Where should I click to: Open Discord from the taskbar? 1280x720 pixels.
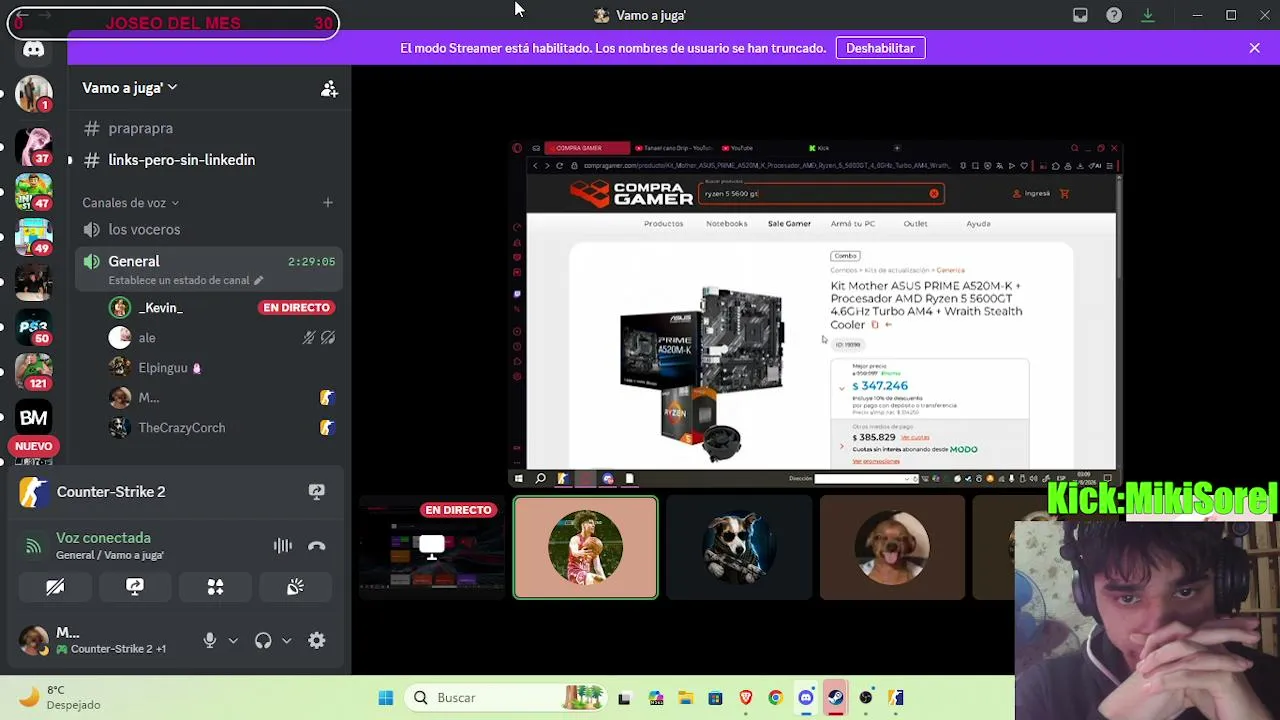point(806,698)
